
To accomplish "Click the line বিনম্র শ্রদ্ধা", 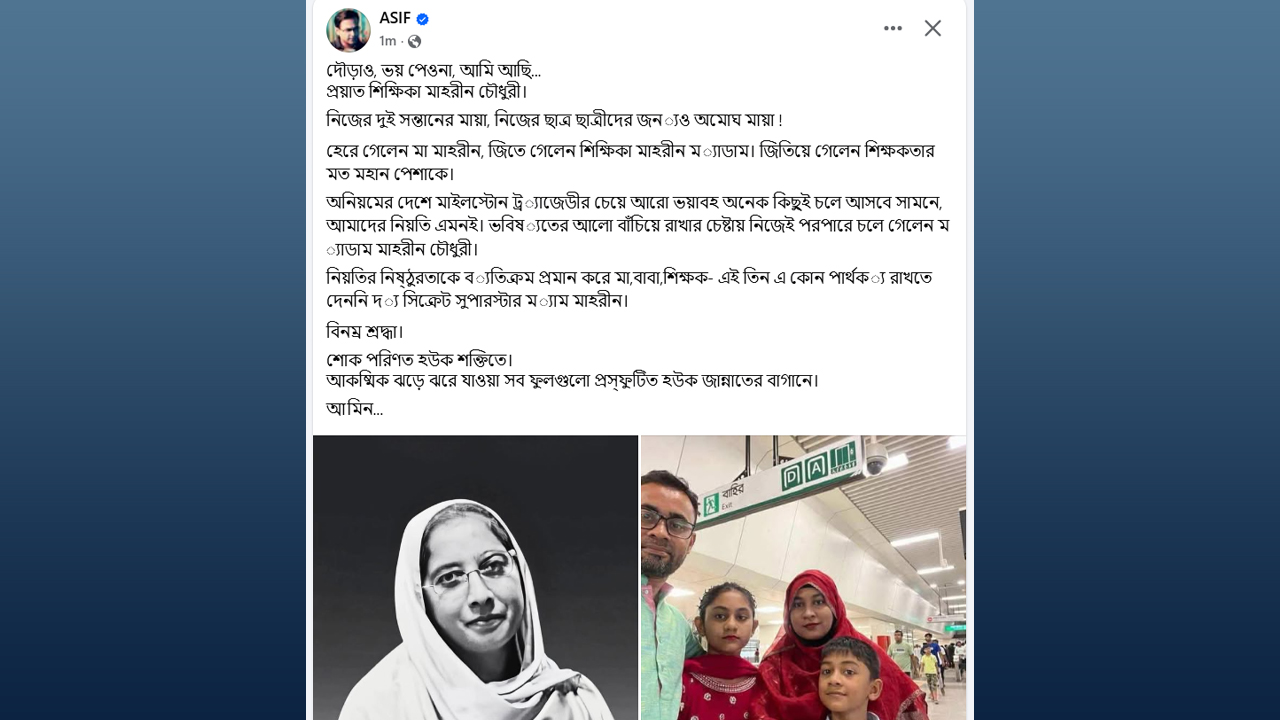I will (365, 331).
